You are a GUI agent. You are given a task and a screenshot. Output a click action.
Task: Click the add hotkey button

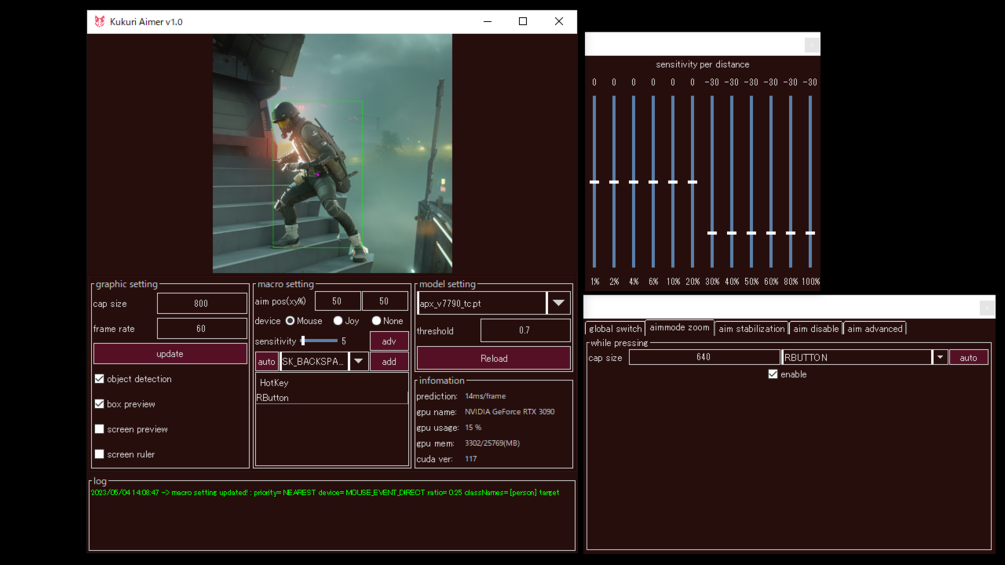coord(389,361)
